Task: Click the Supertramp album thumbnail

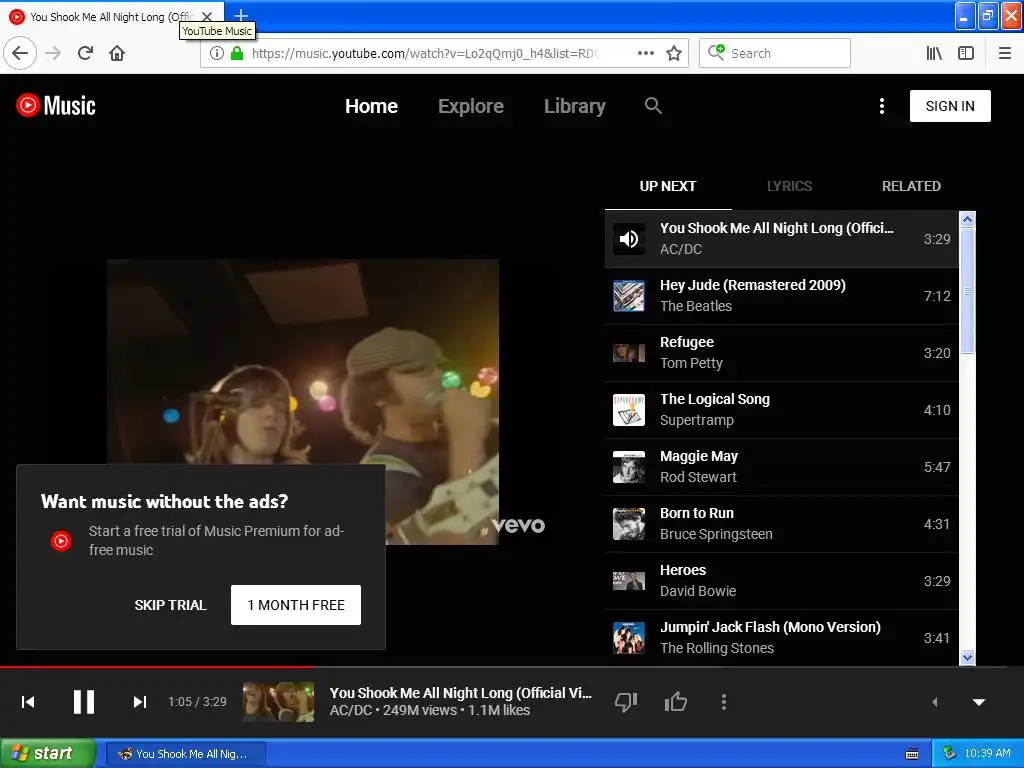Action: pyautogui.click(x=629, y=409)
